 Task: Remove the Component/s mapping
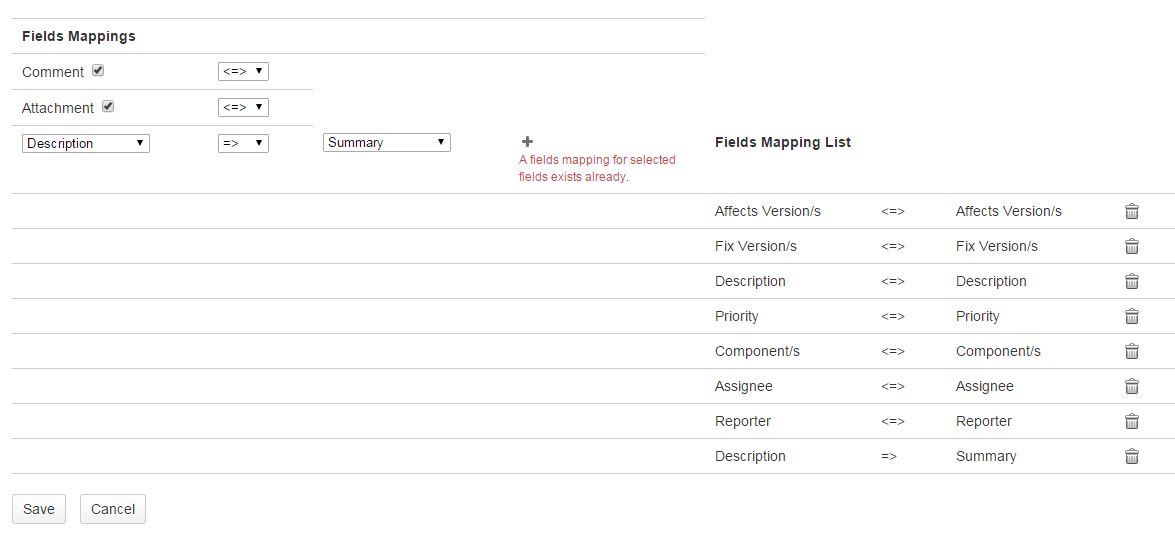click(x=1132, y=351)
